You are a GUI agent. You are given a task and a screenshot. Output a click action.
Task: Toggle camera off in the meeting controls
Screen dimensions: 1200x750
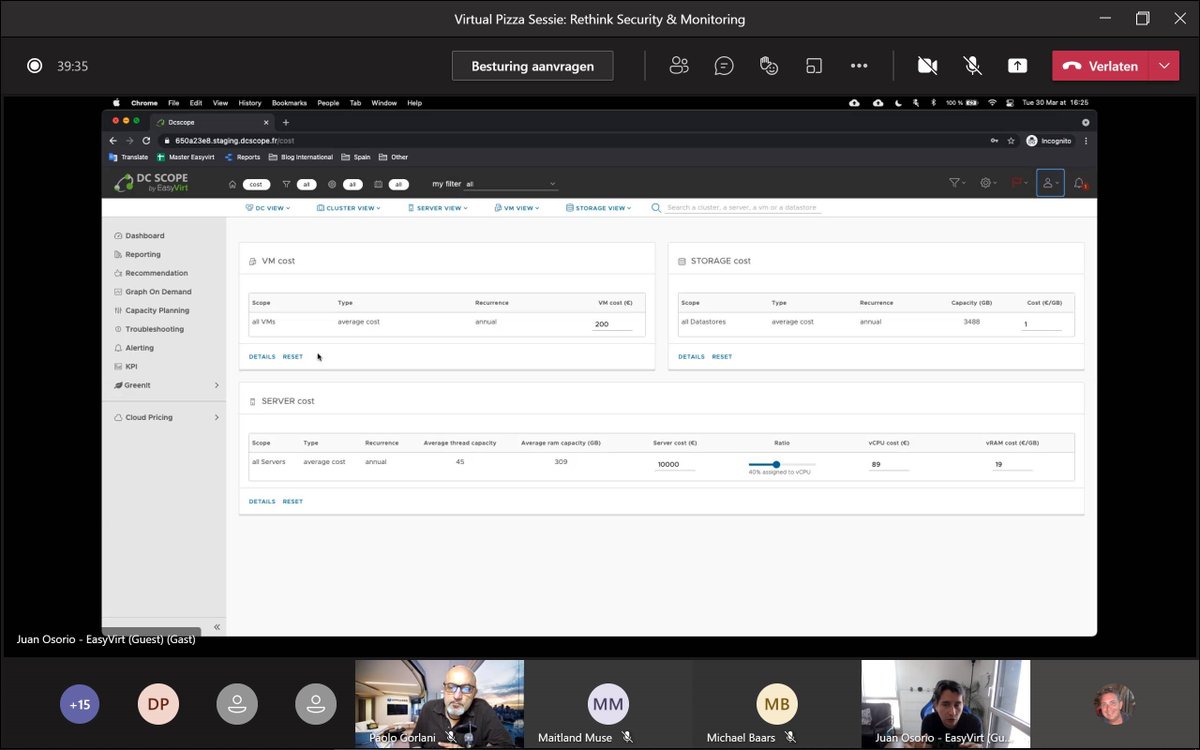click(926, 65)
